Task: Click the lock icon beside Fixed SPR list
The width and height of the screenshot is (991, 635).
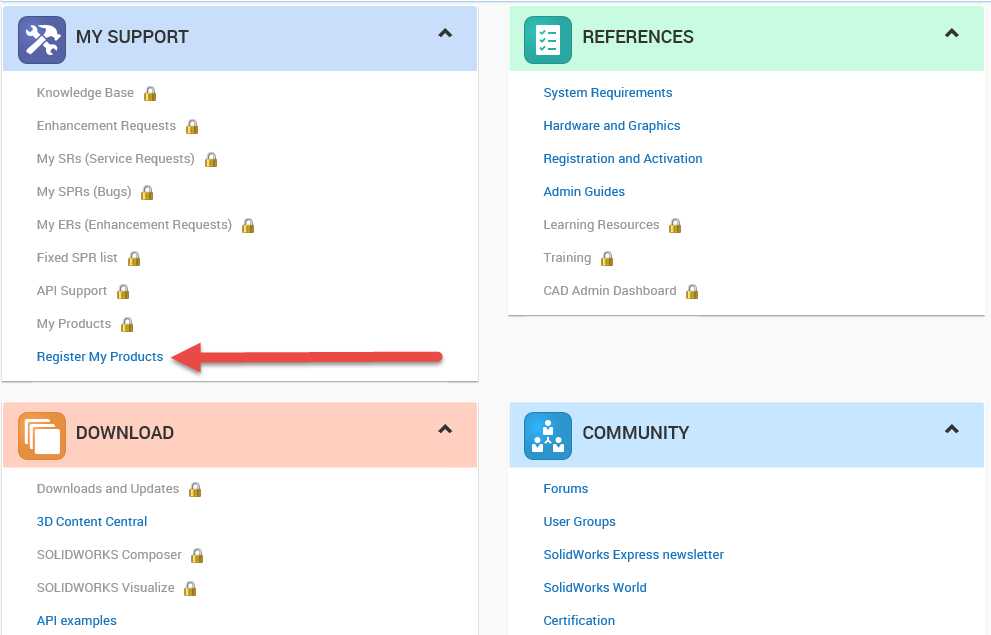Action: pos(134,258)
